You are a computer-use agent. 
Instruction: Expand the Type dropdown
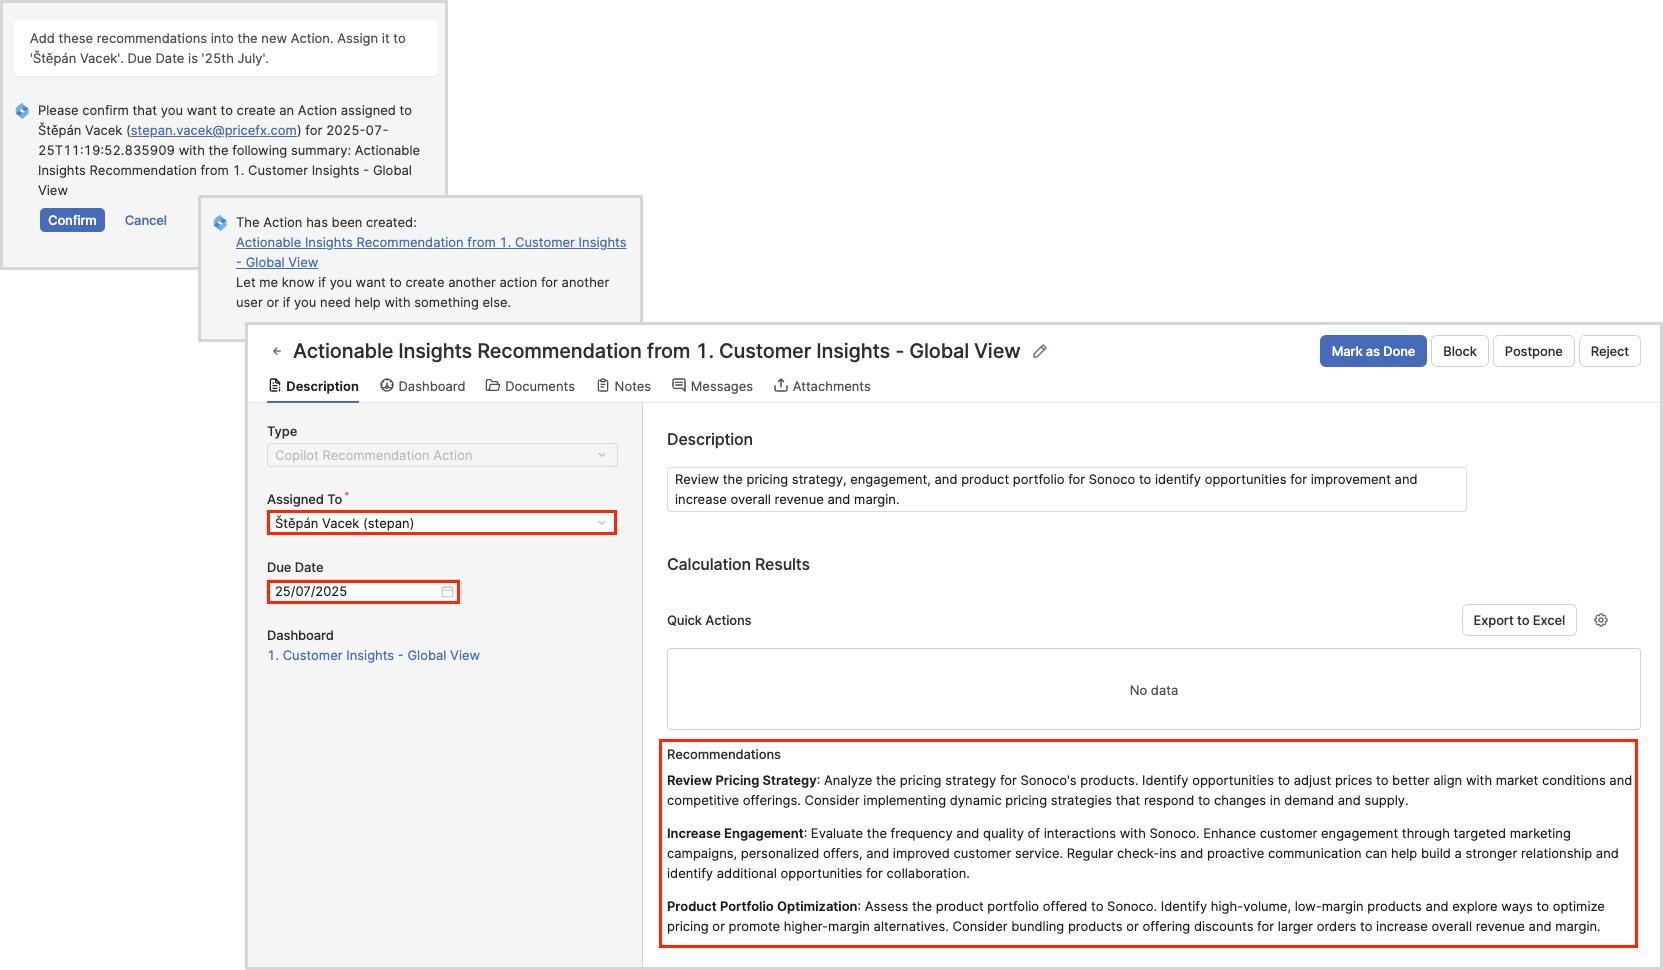coord(601,456)
